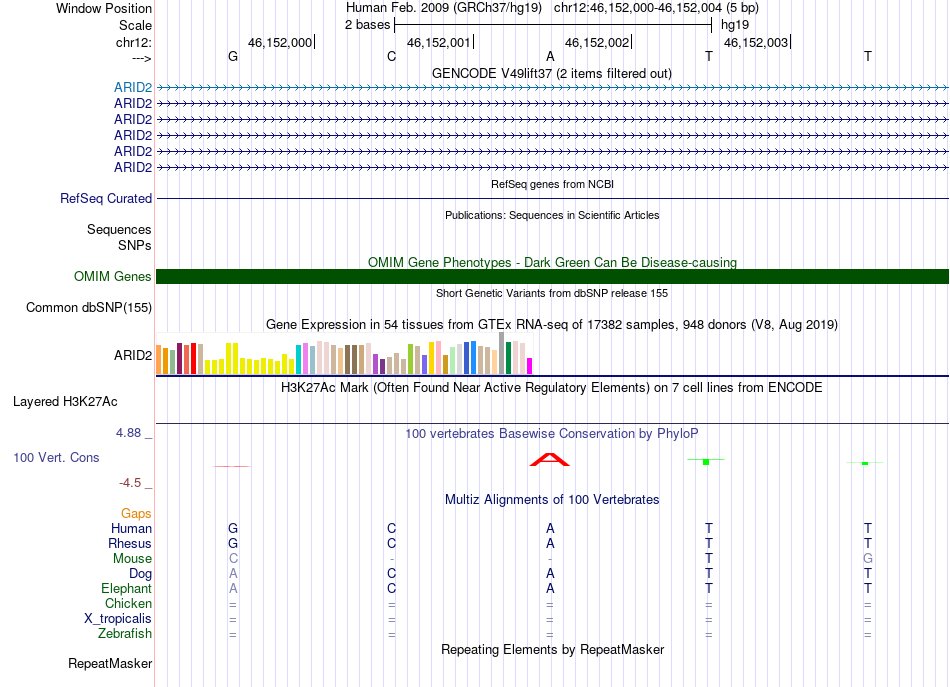950x687 pixels.
Task: Click the 'chr12:' ruler label
Action: pos(133,42)
